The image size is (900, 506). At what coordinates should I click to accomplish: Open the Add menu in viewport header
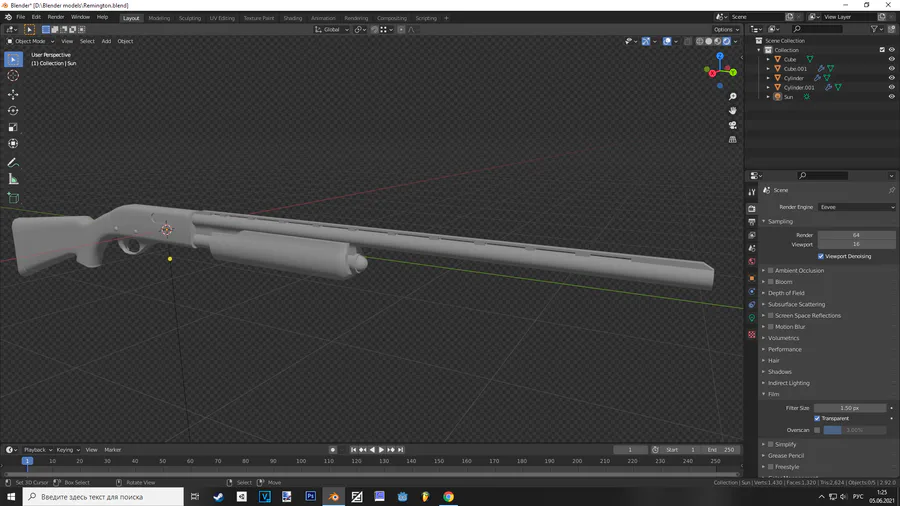106,41
